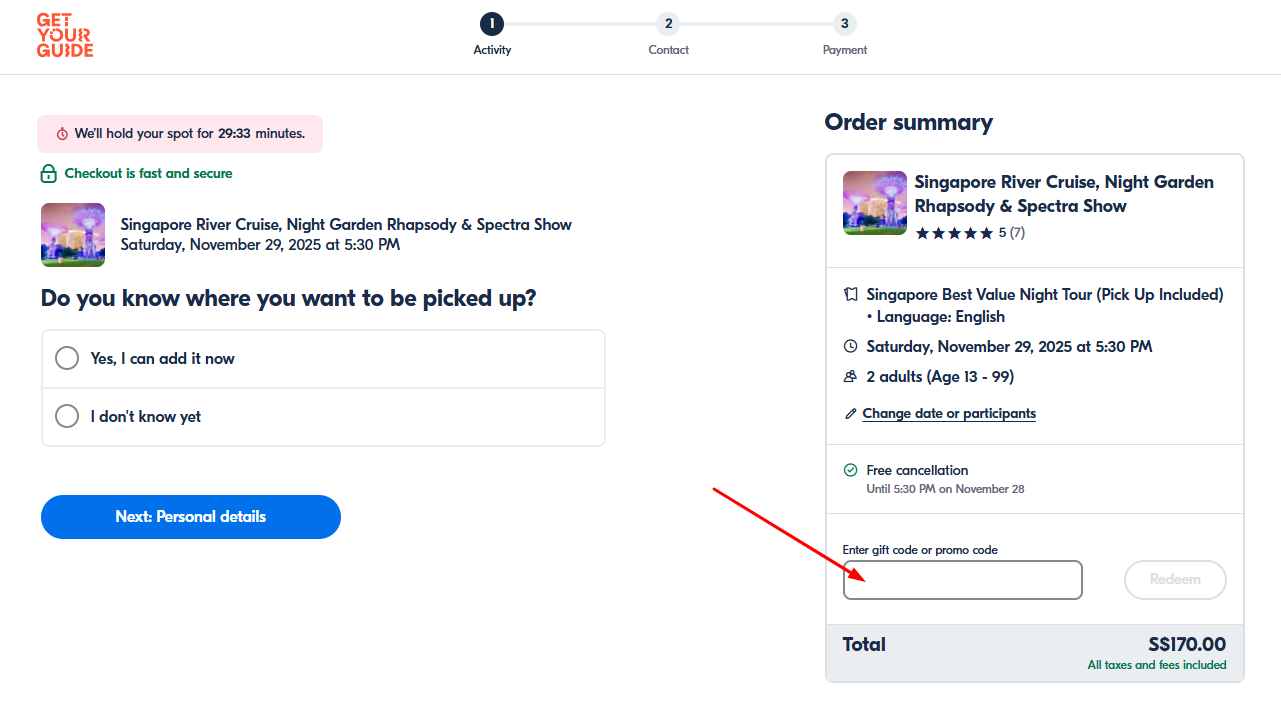Click the padlock icon next to secure checkout

pyautogui.click(x=48, y=172)
